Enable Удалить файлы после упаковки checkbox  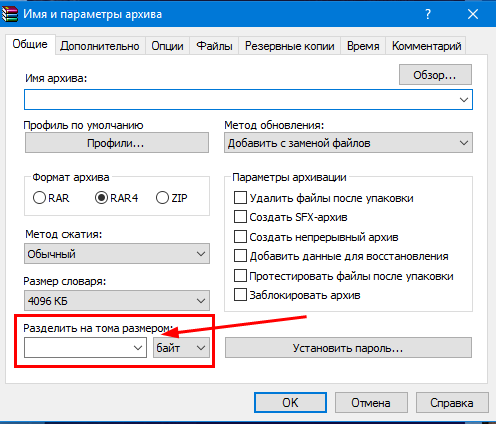[x=240, y=198]
